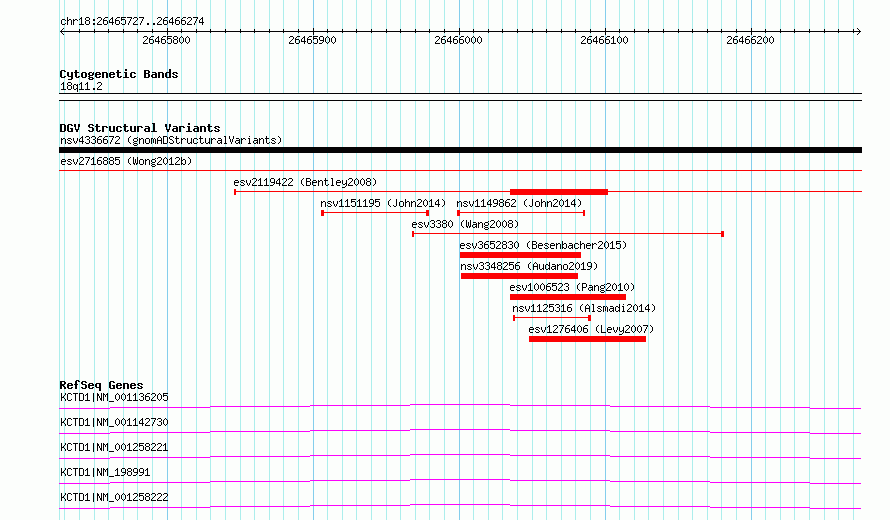Click the chr18:26465727..26466274 region label
Screen dimensions: 890x520
pos(132,21)
